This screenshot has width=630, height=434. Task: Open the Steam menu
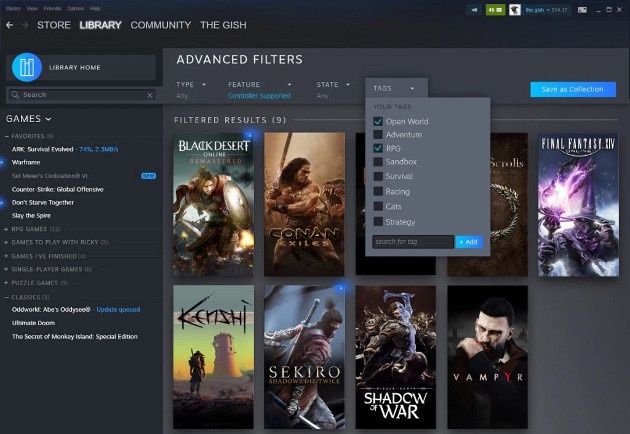13,8
